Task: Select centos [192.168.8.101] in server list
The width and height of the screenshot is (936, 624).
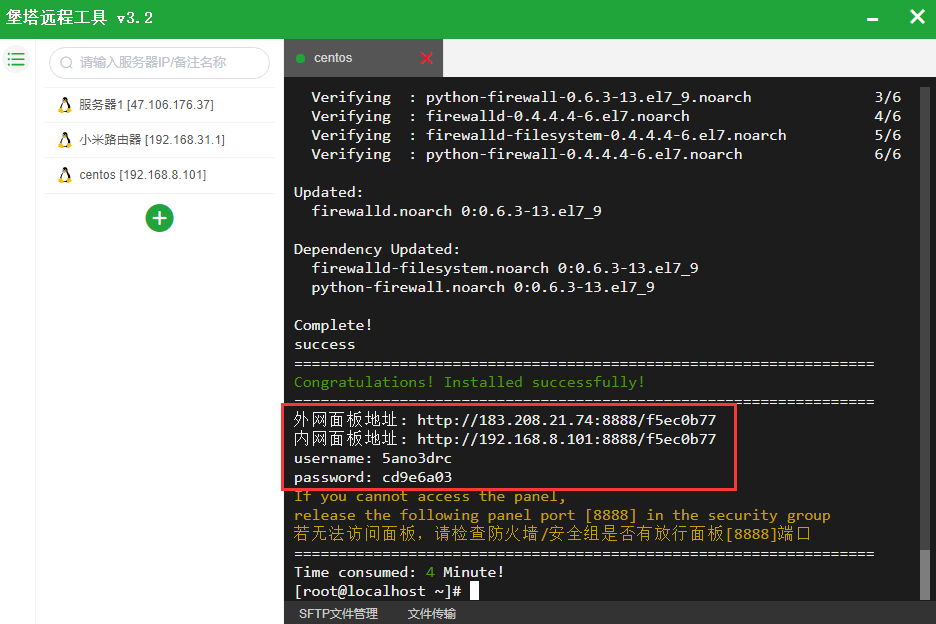Action: tap(159, 175)
